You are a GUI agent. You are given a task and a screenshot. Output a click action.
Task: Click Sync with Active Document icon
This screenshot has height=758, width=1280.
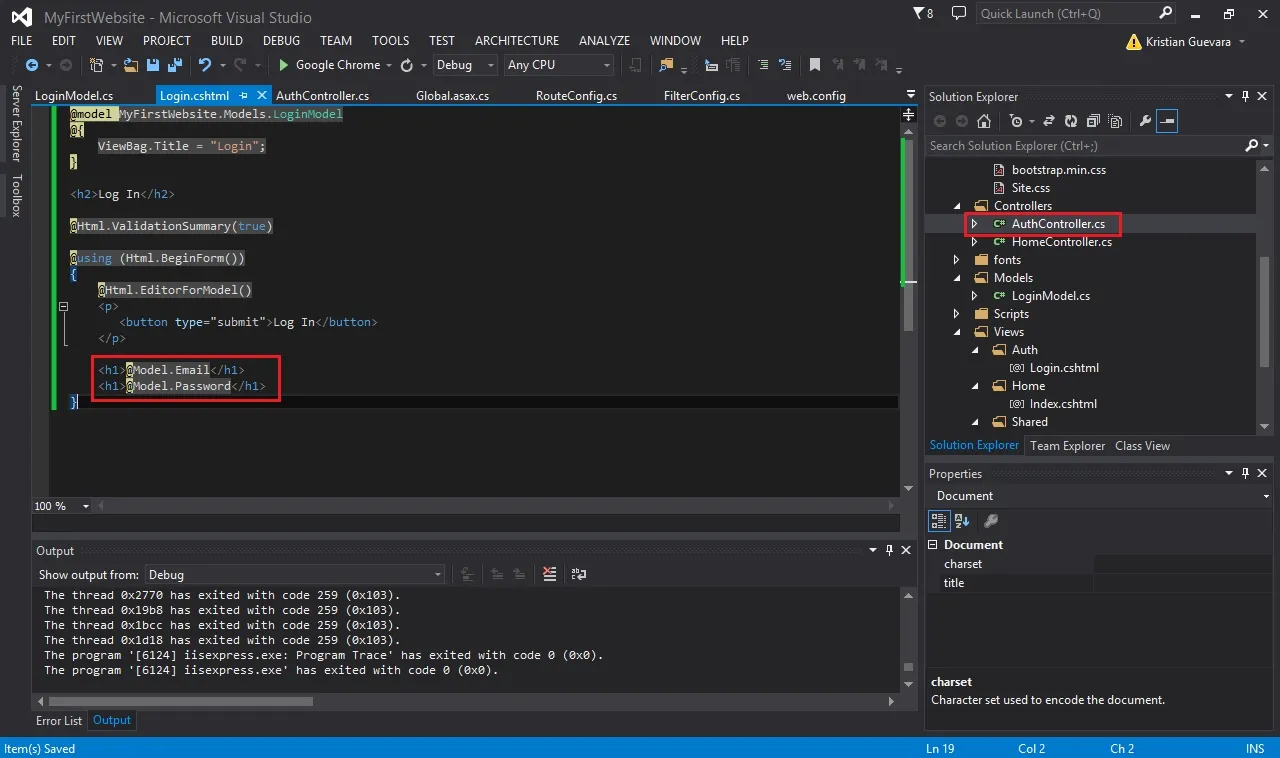1048,121
